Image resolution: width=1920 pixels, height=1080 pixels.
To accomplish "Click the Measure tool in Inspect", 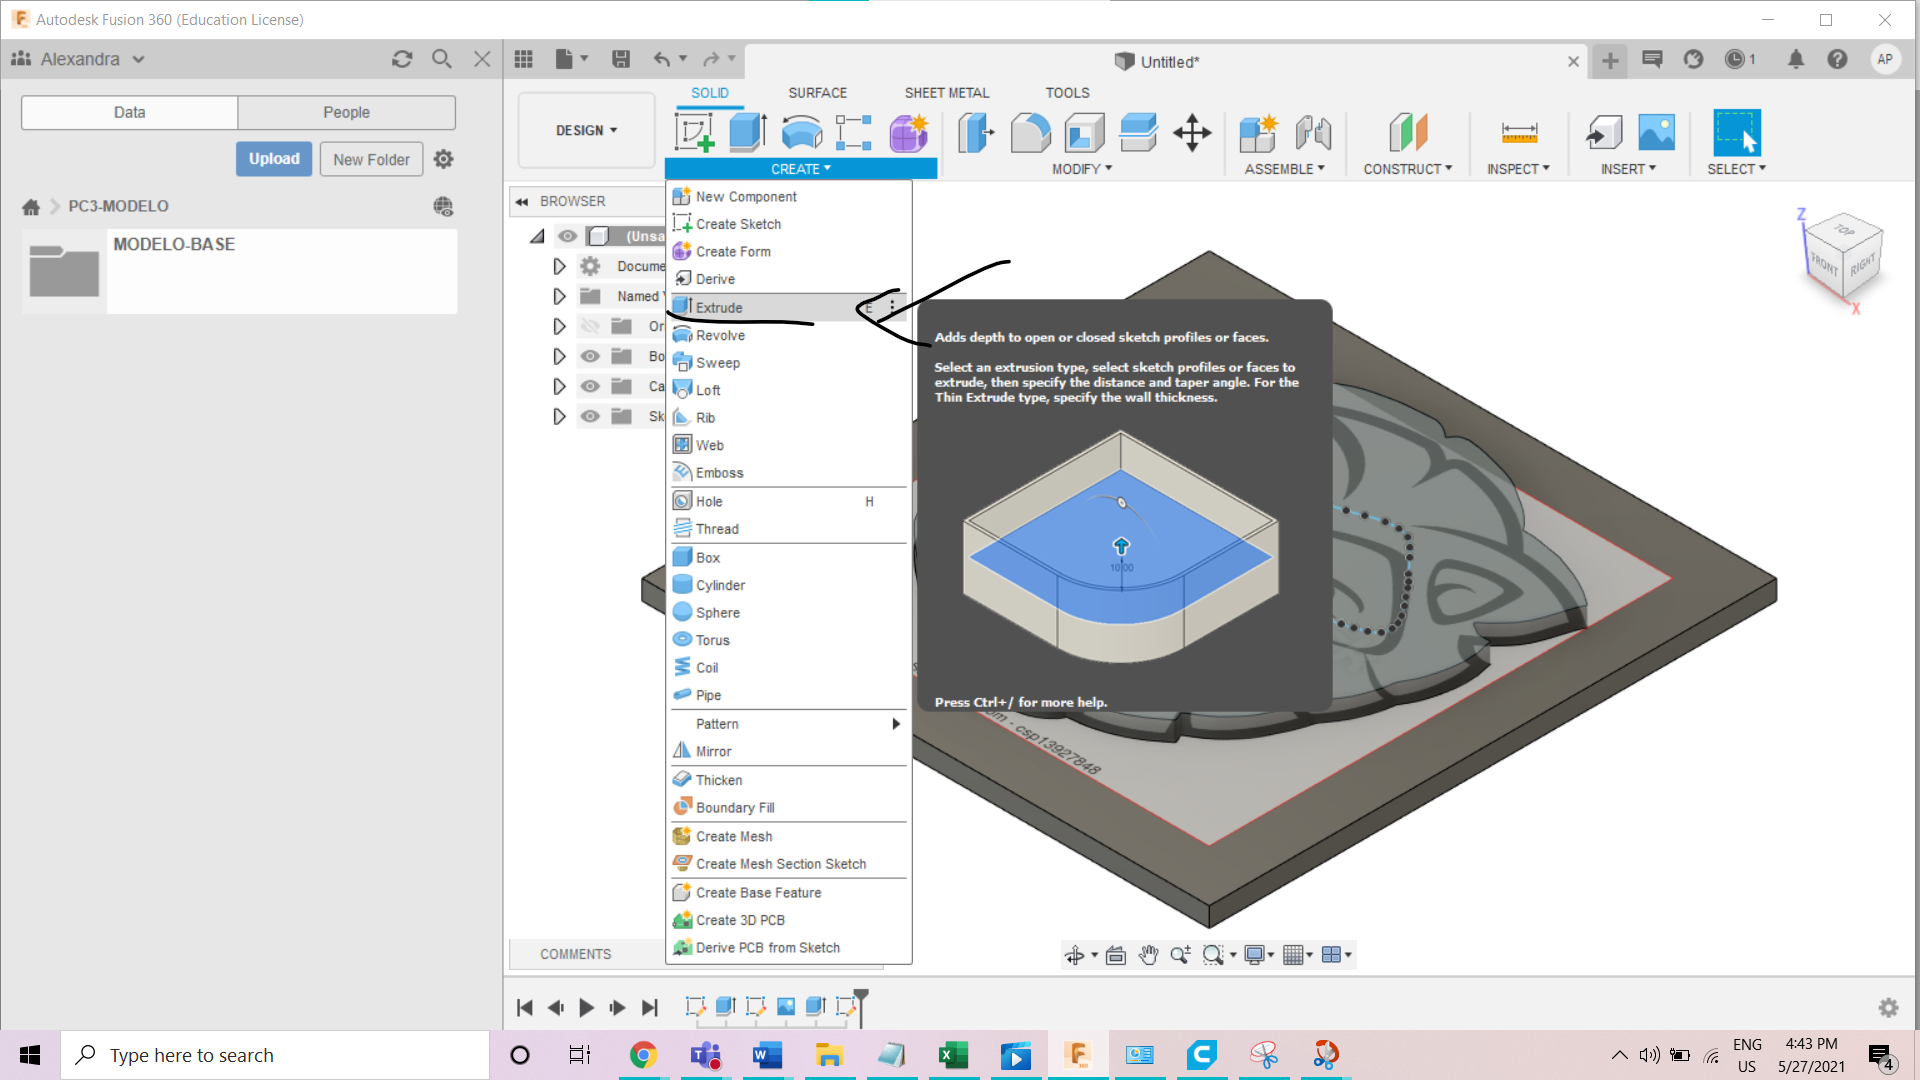I will pyautogui.click(x=1518, y=133).
